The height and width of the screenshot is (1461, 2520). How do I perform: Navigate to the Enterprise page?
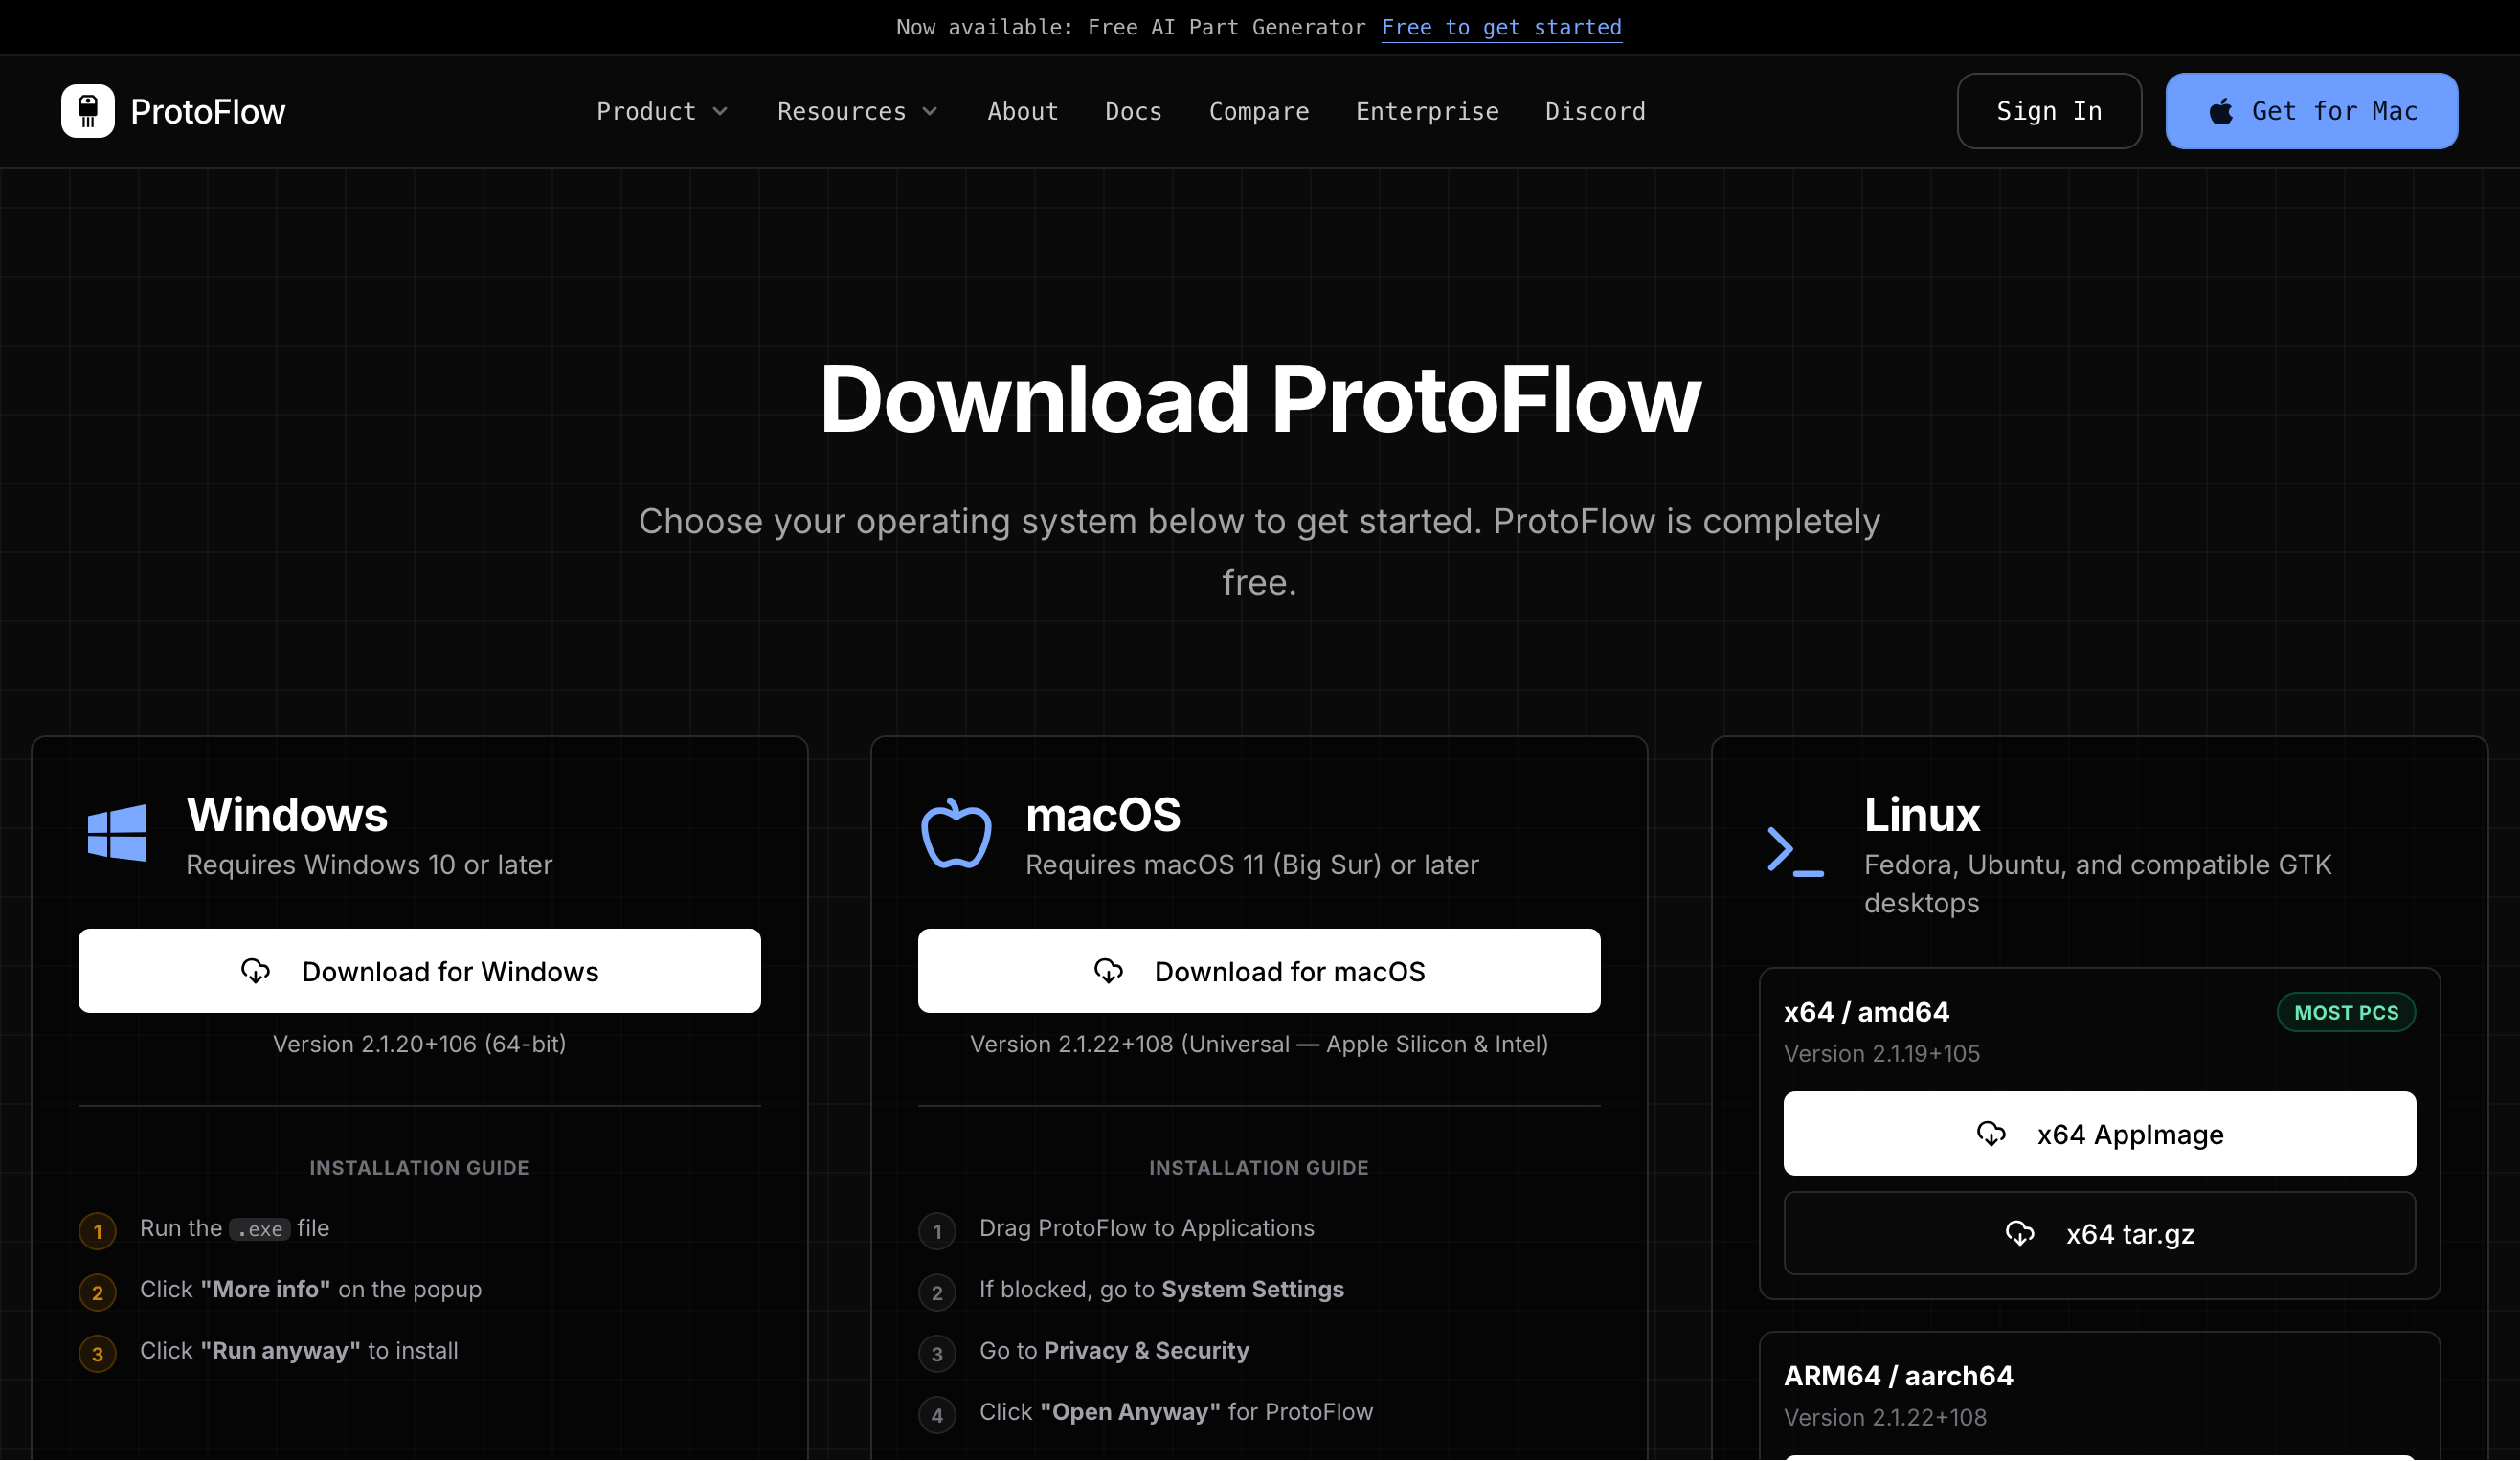1427,111
